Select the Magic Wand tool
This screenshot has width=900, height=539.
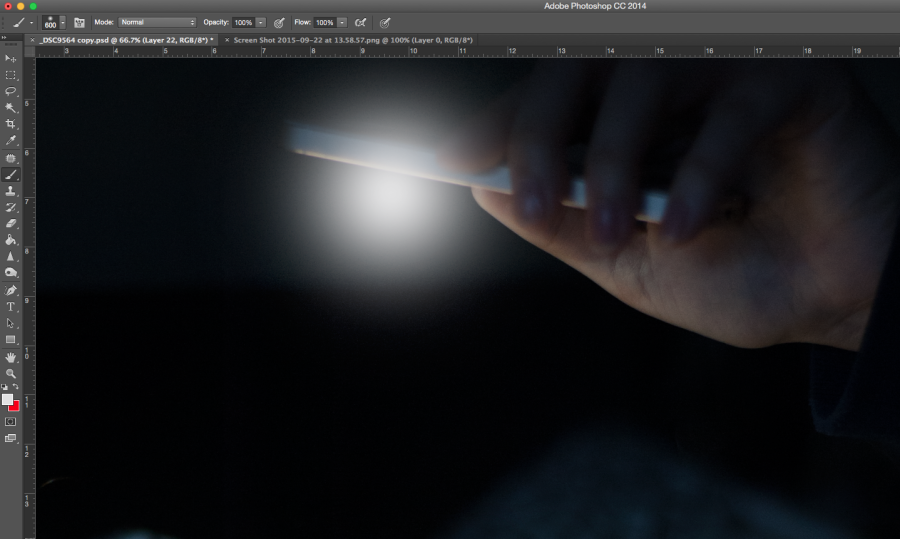tap(10, 107)
